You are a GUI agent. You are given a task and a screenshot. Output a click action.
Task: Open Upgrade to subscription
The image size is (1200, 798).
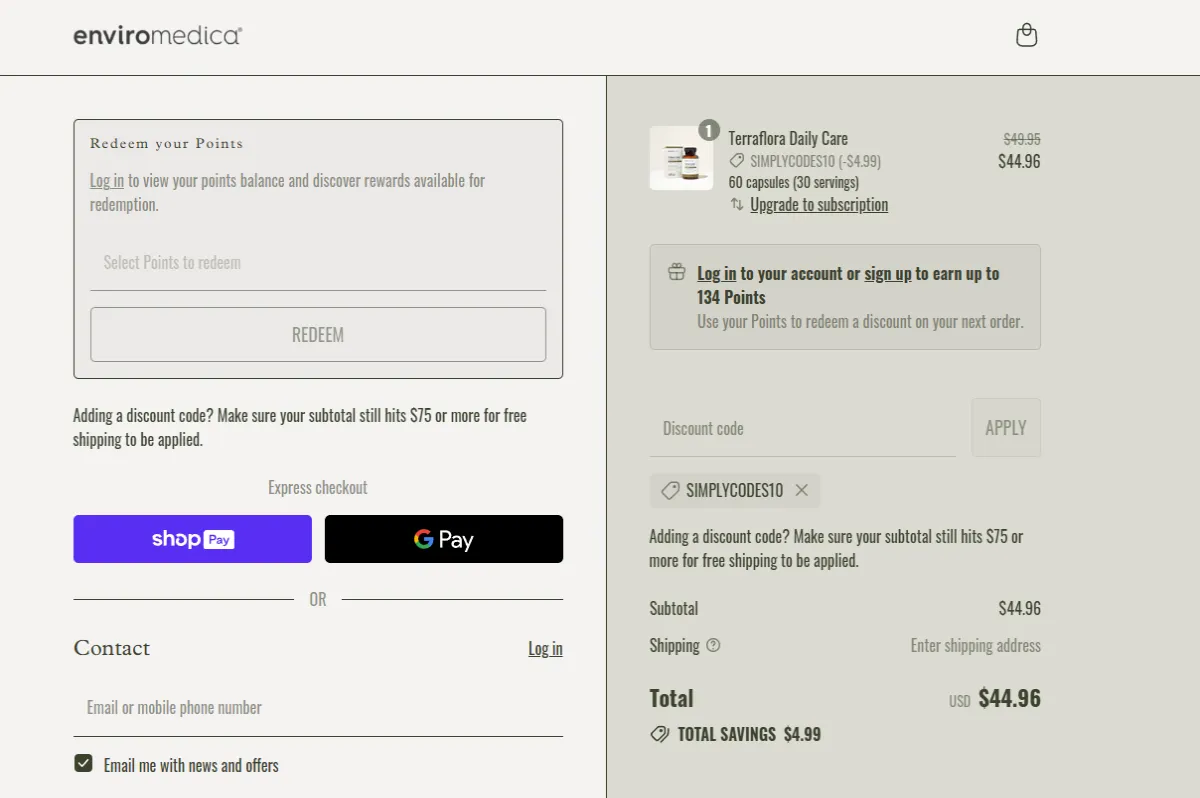(x=820, y=204)
